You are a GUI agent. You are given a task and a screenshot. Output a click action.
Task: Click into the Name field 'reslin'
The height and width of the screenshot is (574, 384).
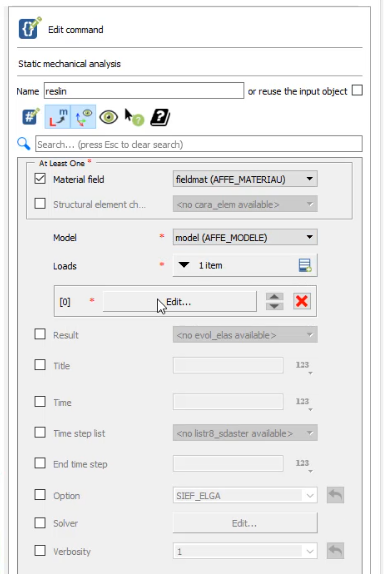coord(144,90)
